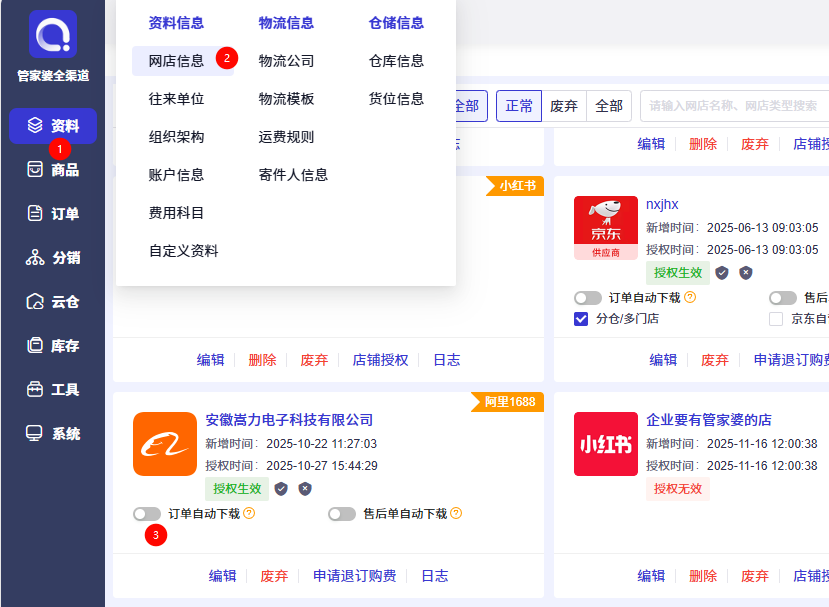The height and width of the screenshot is (607, 829).
Task: Click help icon beside 售后单自动下载
Action: coord(456,513)
